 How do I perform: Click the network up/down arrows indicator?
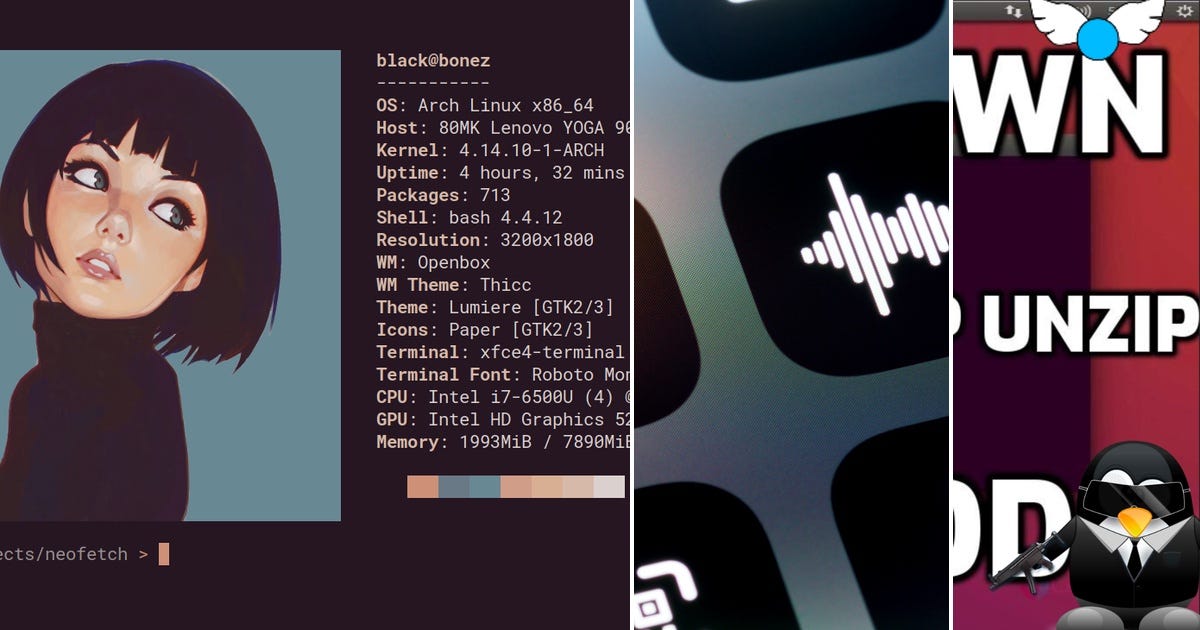click(1013, 10)
